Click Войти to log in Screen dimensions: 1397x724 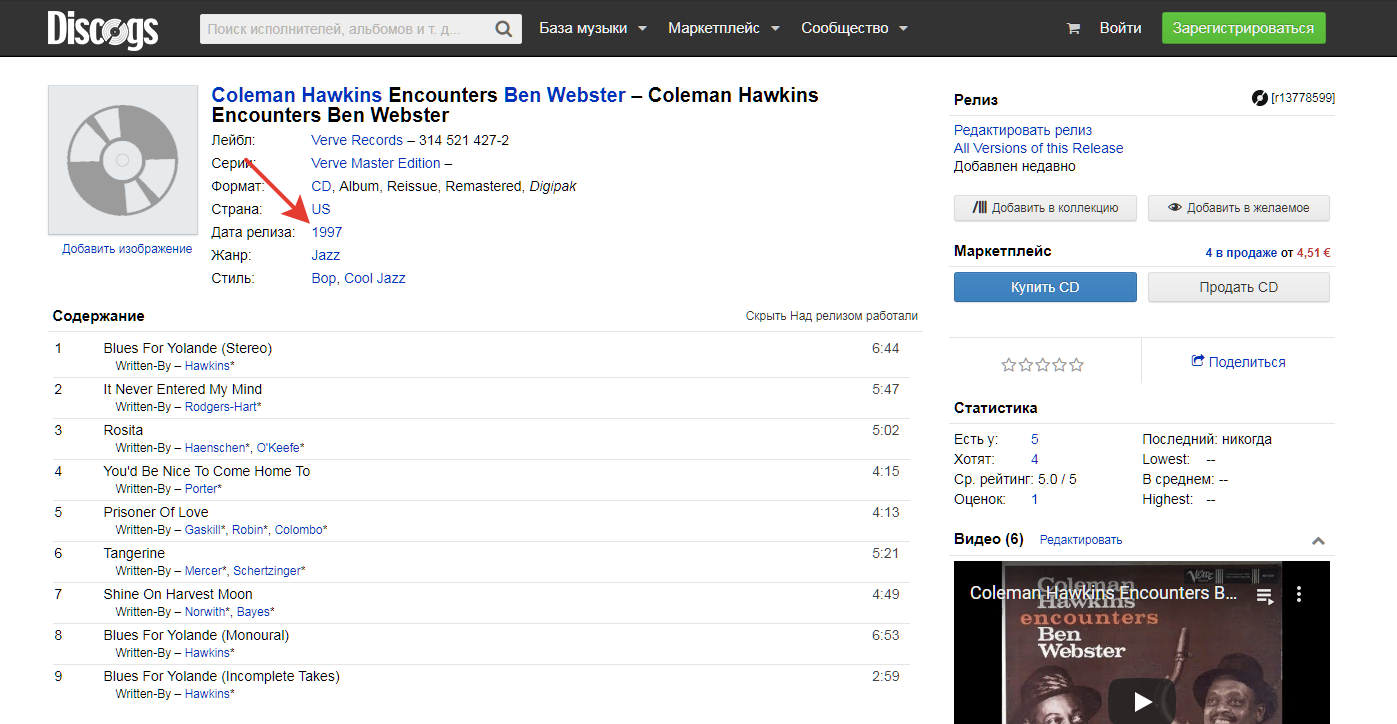coord(1120,28)
